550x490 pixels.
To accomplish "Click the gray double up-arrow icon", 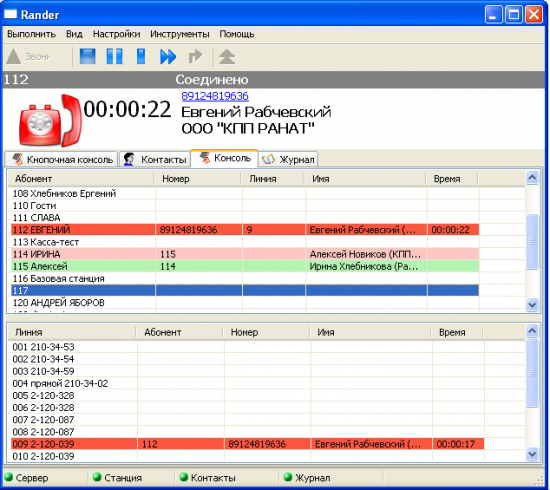I will (227, 56).
